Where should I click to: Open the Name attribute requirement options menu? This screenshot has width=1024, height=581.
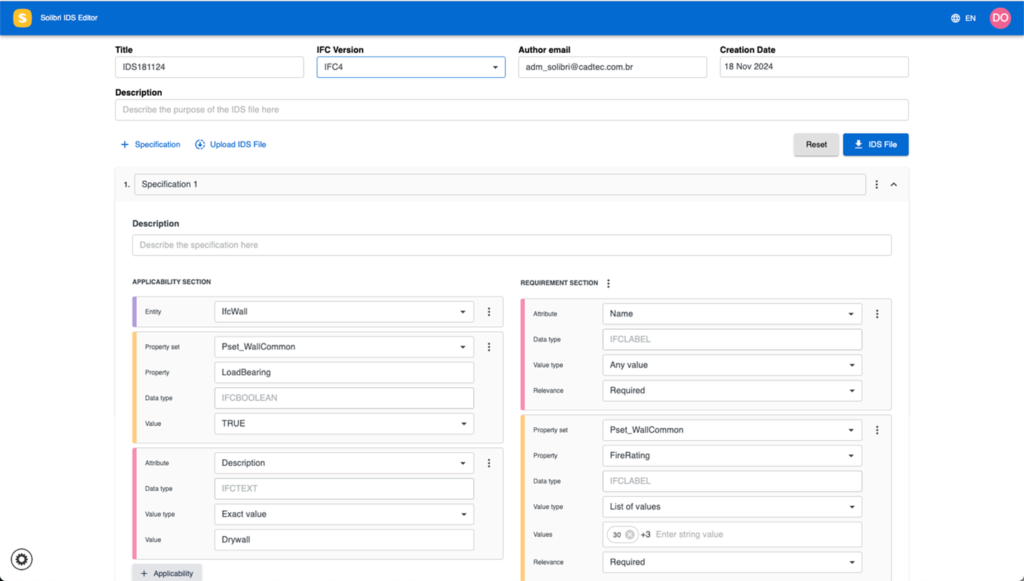(x=877, y=314)
